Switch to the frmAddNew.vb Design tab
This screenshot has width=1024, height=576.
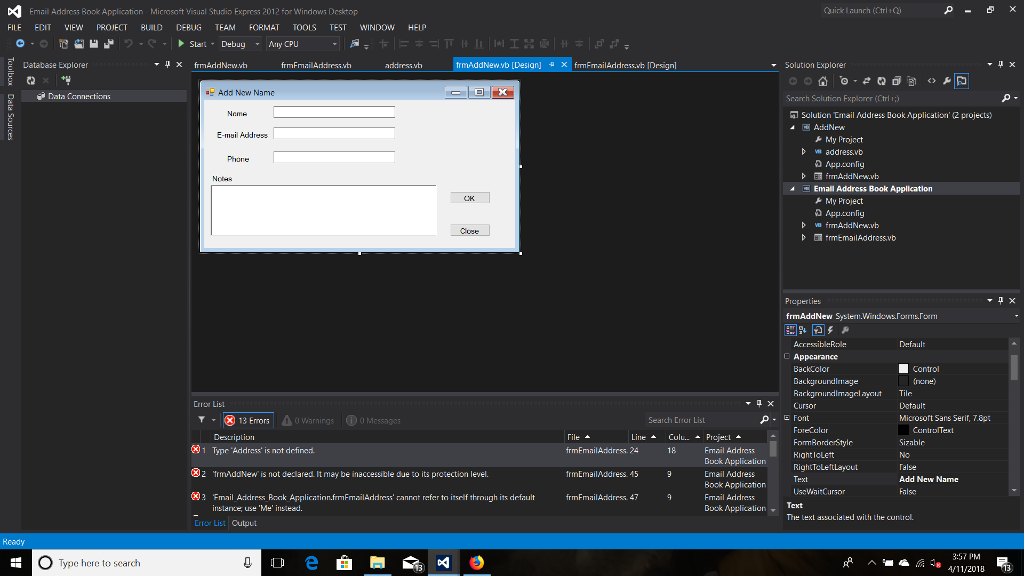[x=497, y=65]
